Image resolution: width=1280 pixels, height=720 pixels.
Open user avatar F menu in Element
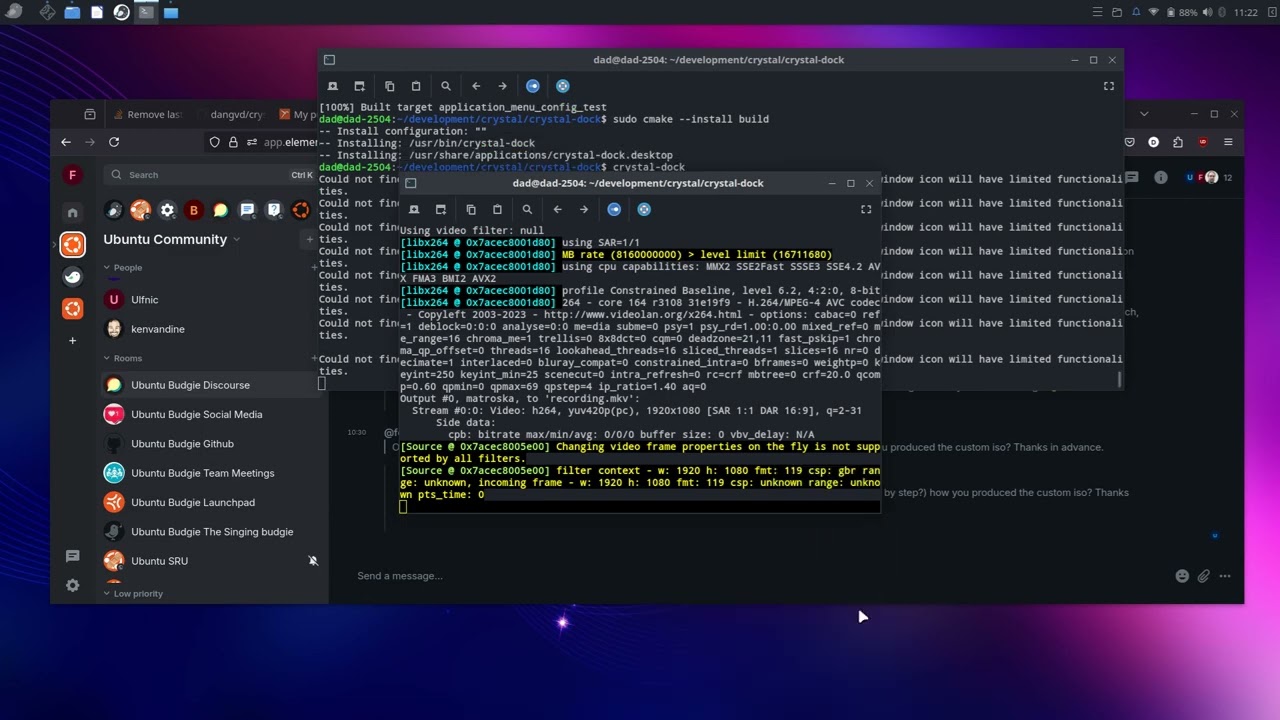[72, 175]
